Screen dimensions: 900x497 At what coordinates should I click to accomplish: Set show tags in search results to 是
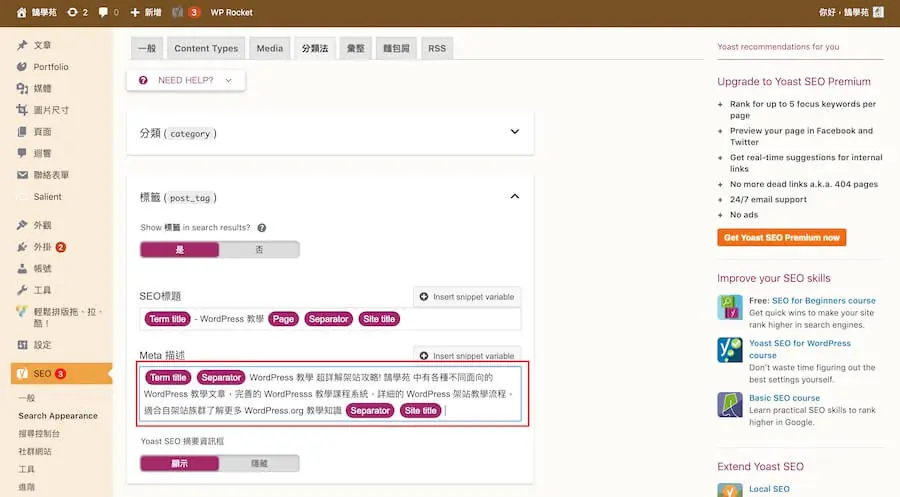(180, 250)
